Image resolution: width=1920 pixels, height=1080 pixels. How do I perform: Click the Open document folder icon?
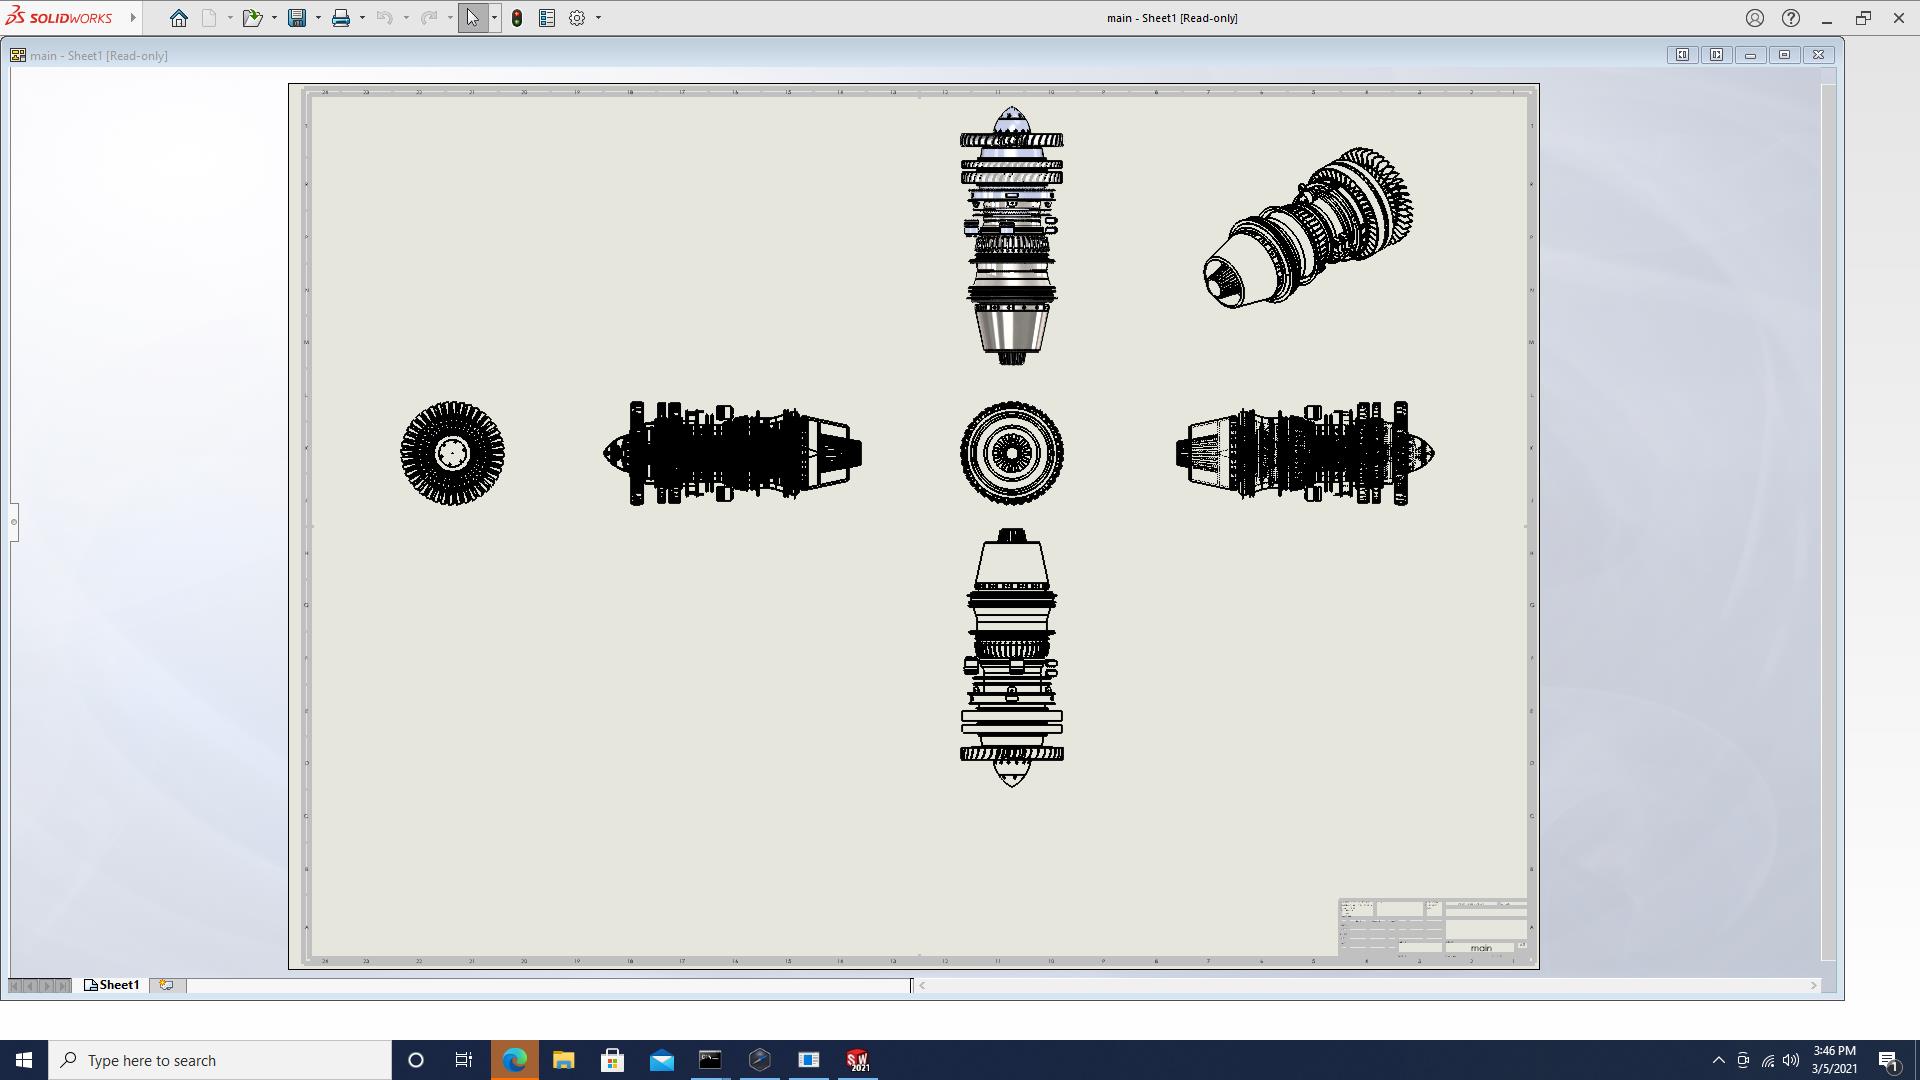tap(252, 18)
